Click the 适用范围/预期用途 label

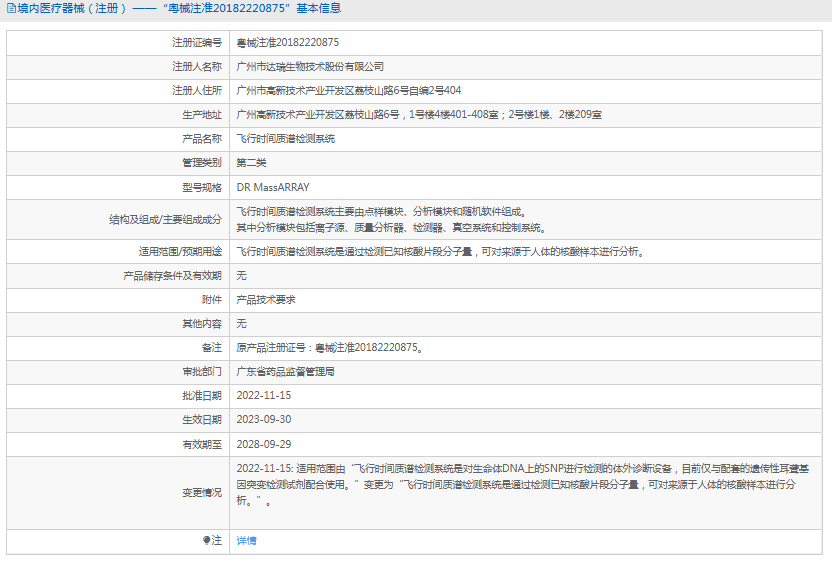pos(180,252)
